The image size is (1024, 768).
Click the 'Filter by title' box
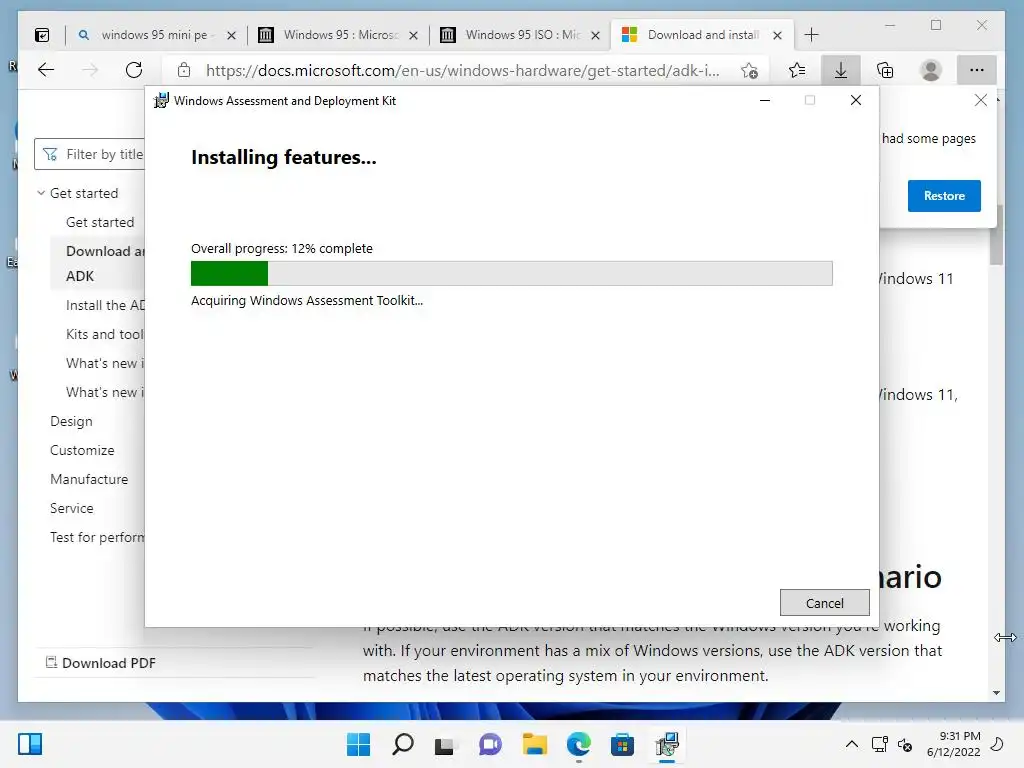(90, 154)
